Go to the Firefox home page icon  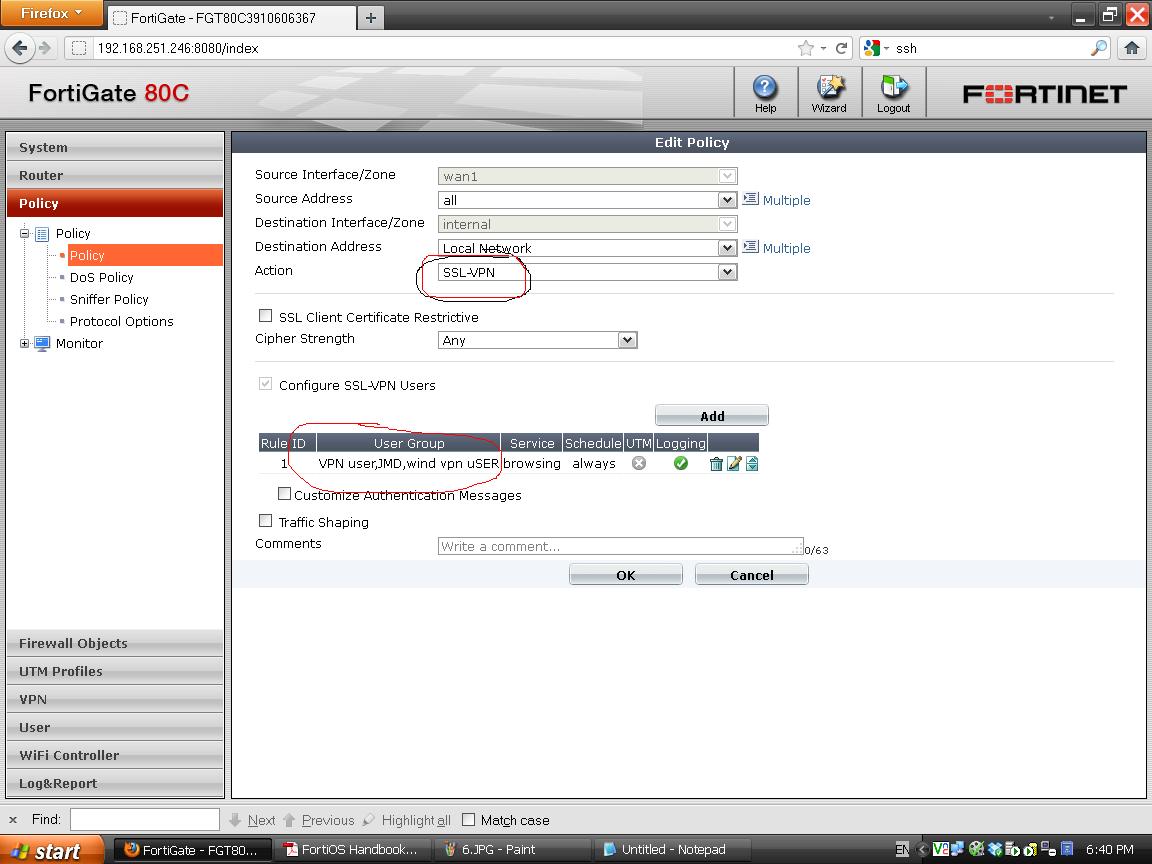pyautogui.click(x=1131, y=48)
